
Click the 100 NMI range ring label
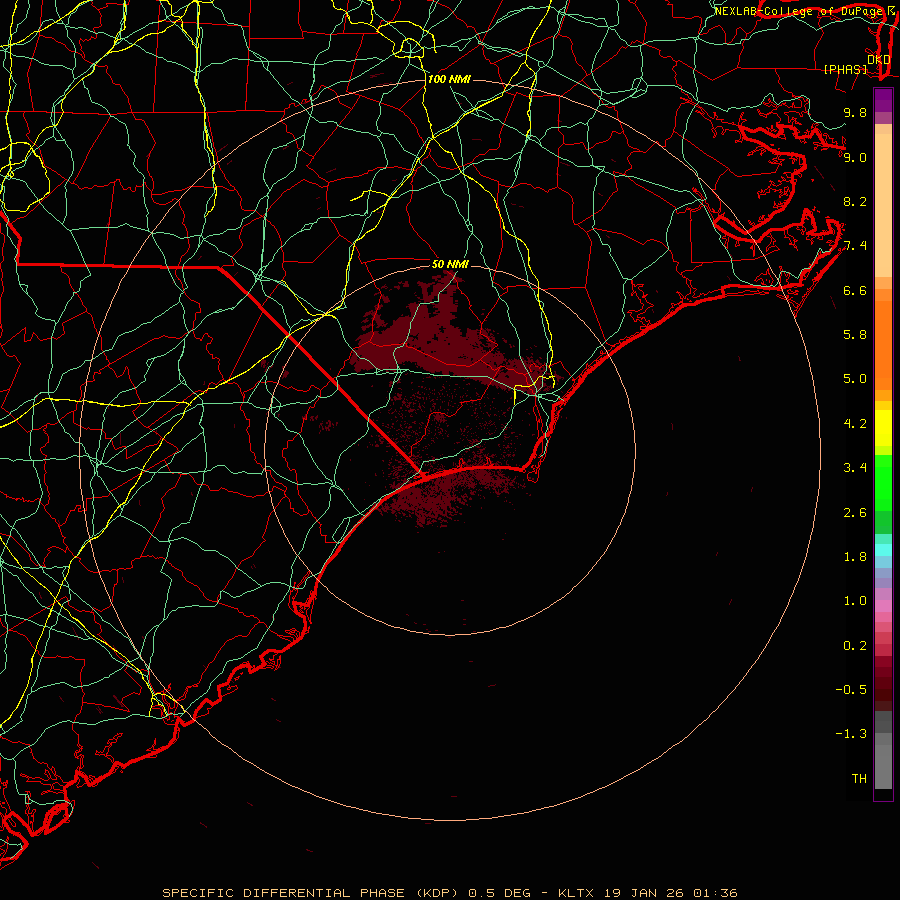click(x=449, y=79)
